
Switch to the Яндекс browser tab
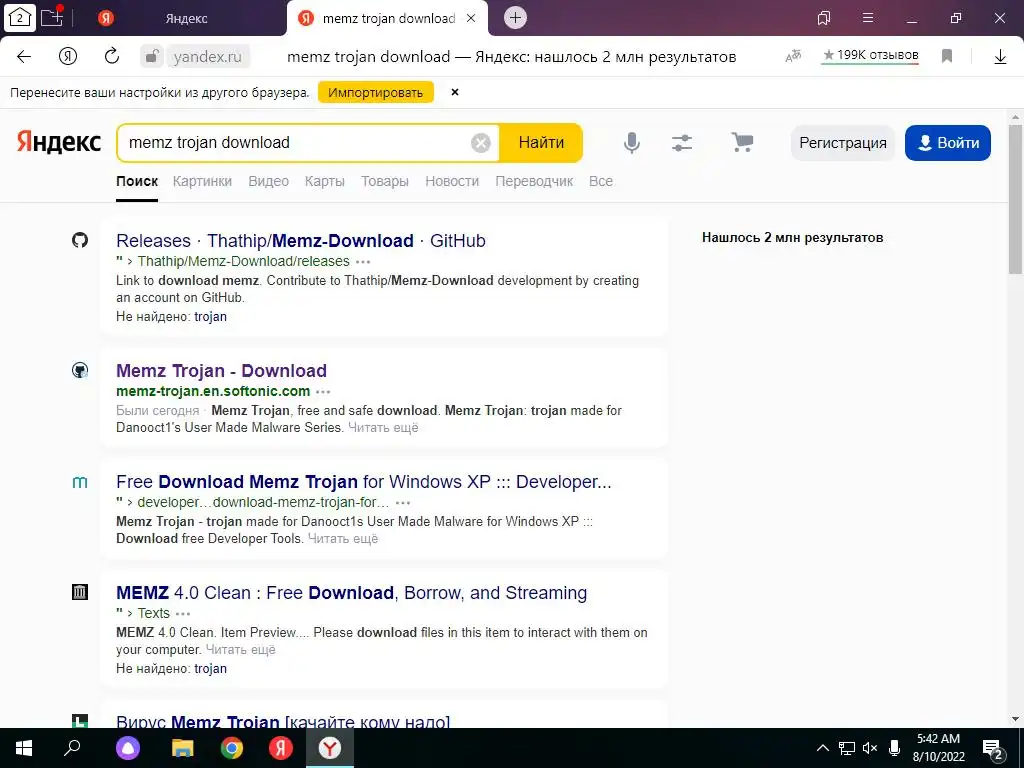pos(186,18)
